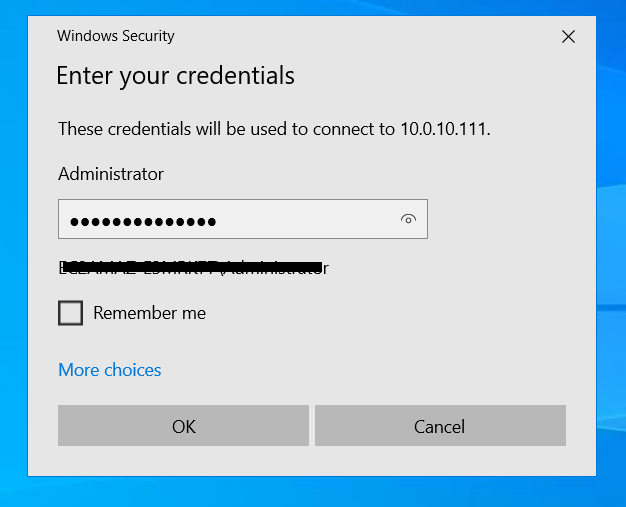Screen dimensions: 626x507
Task: Cancel the credential prompt
Action: click(x=440, y=426)
